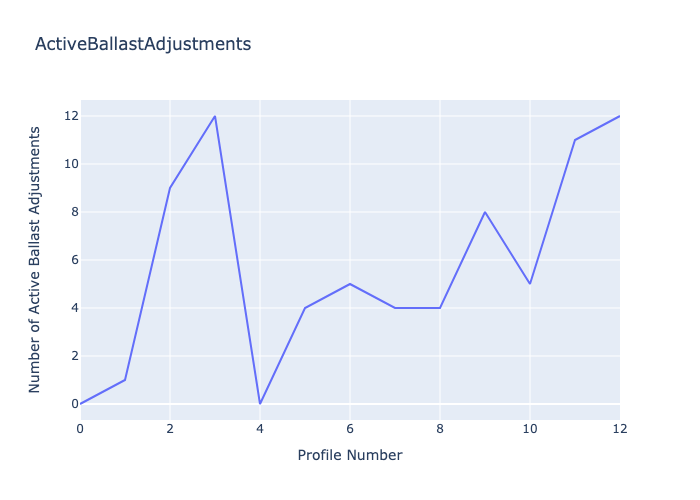The height and width of the screenshot is (500, 700).
Task: Click the ActiveBallastAdjustments chart title
Action: point(143,44)
